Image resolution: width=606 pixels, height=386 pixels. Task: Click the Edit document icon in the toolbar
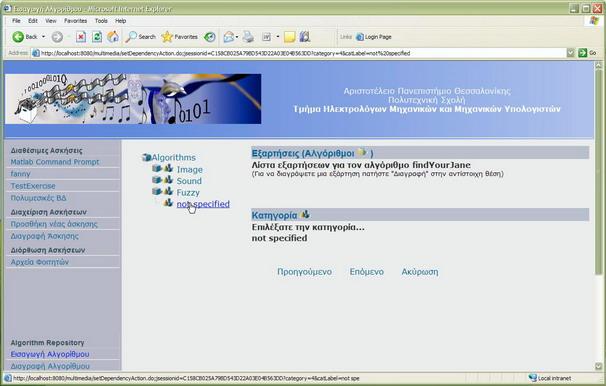(266, 37)
